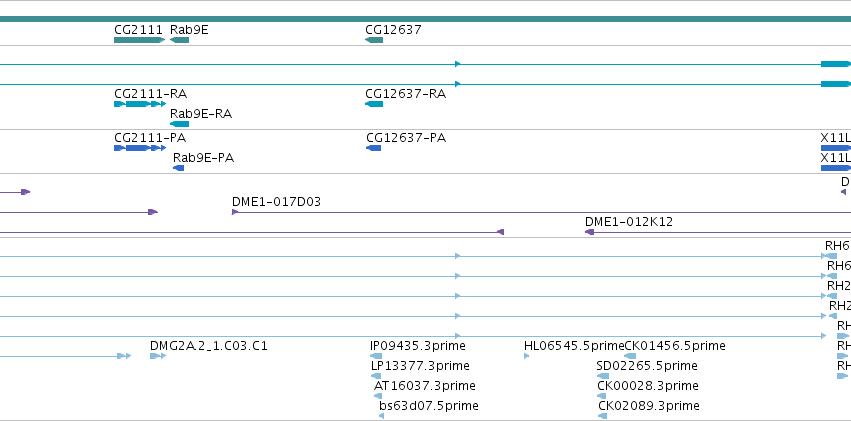
Task: Click the AT16037.3prime label
Action: [x=424, y=386]
